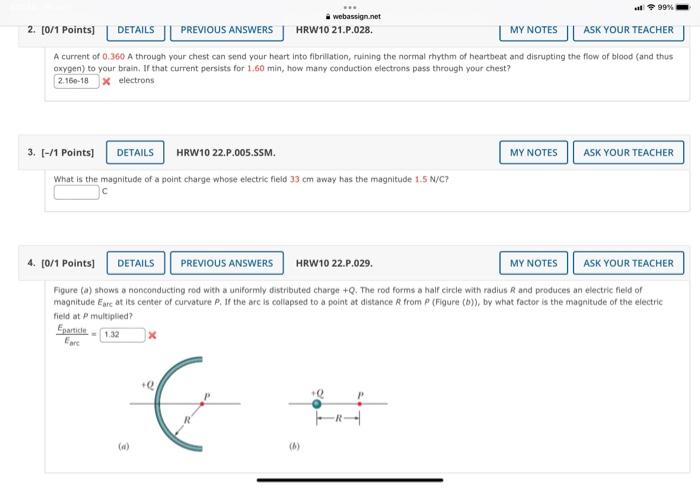Open MY NOTES for question 3
Viewport: 700px width, 487px height.
tap(533, 153)
